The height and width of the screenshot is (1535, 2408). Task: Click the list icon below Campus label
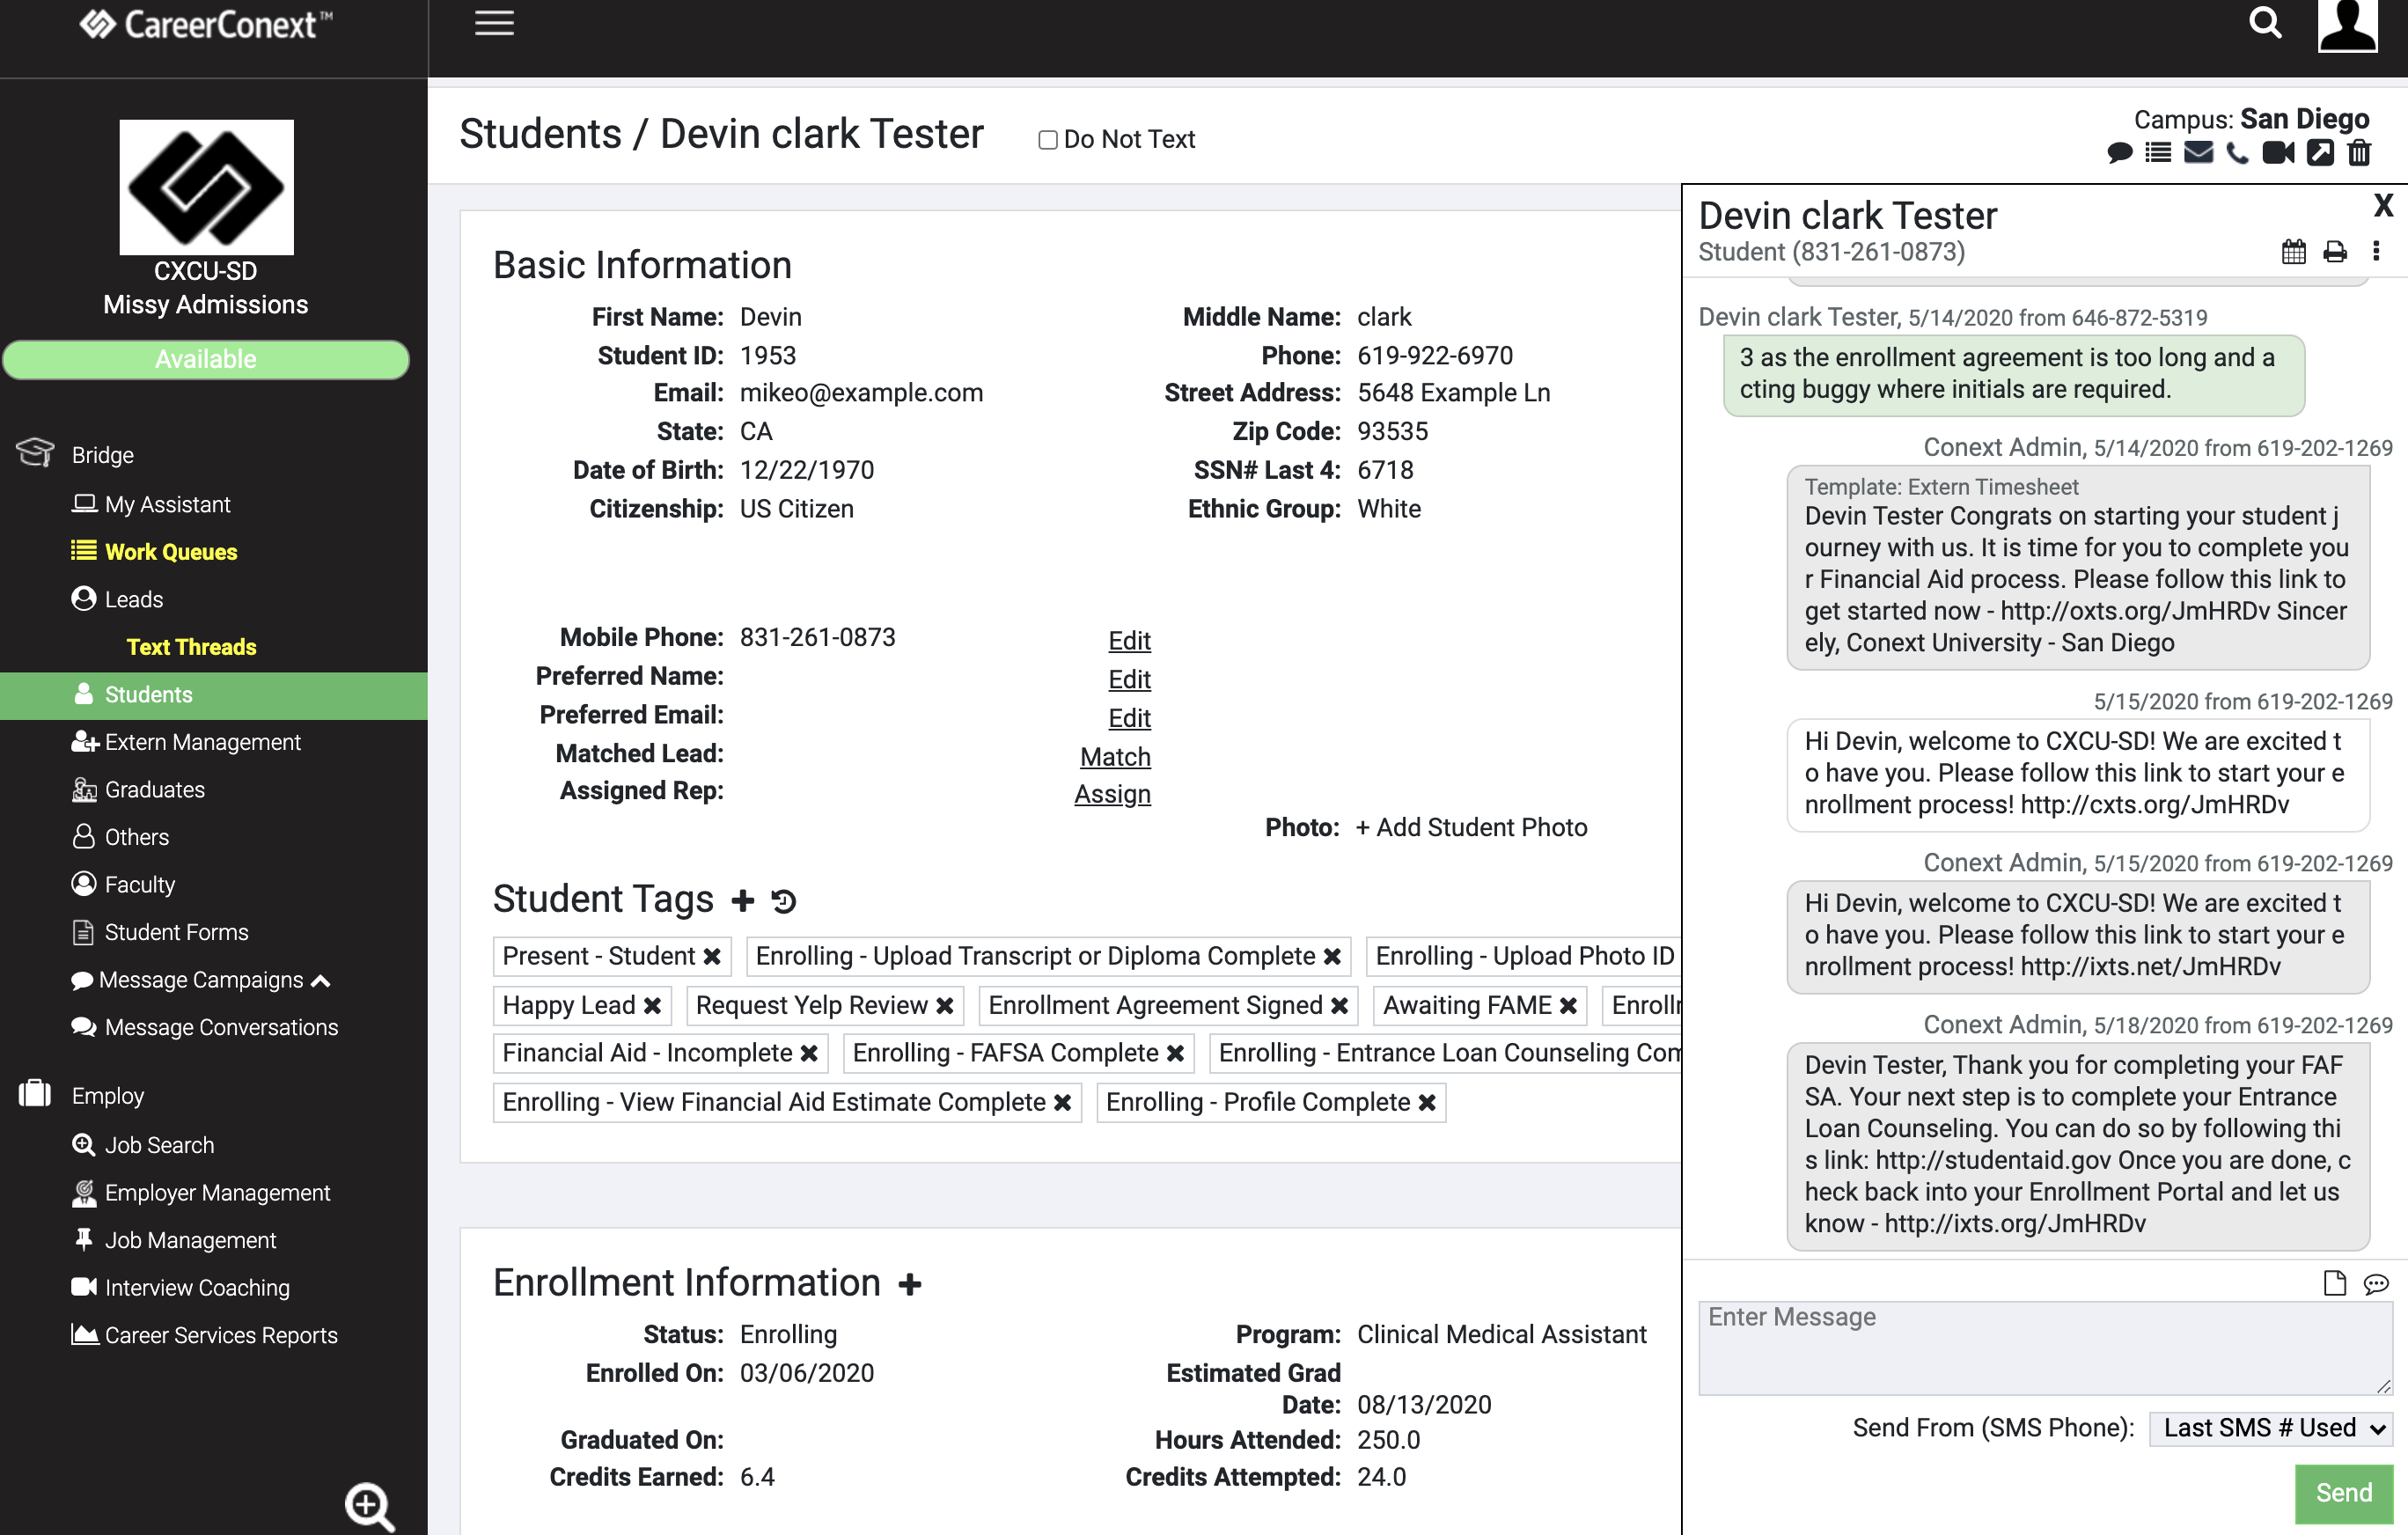click(x=2158, y=153)
